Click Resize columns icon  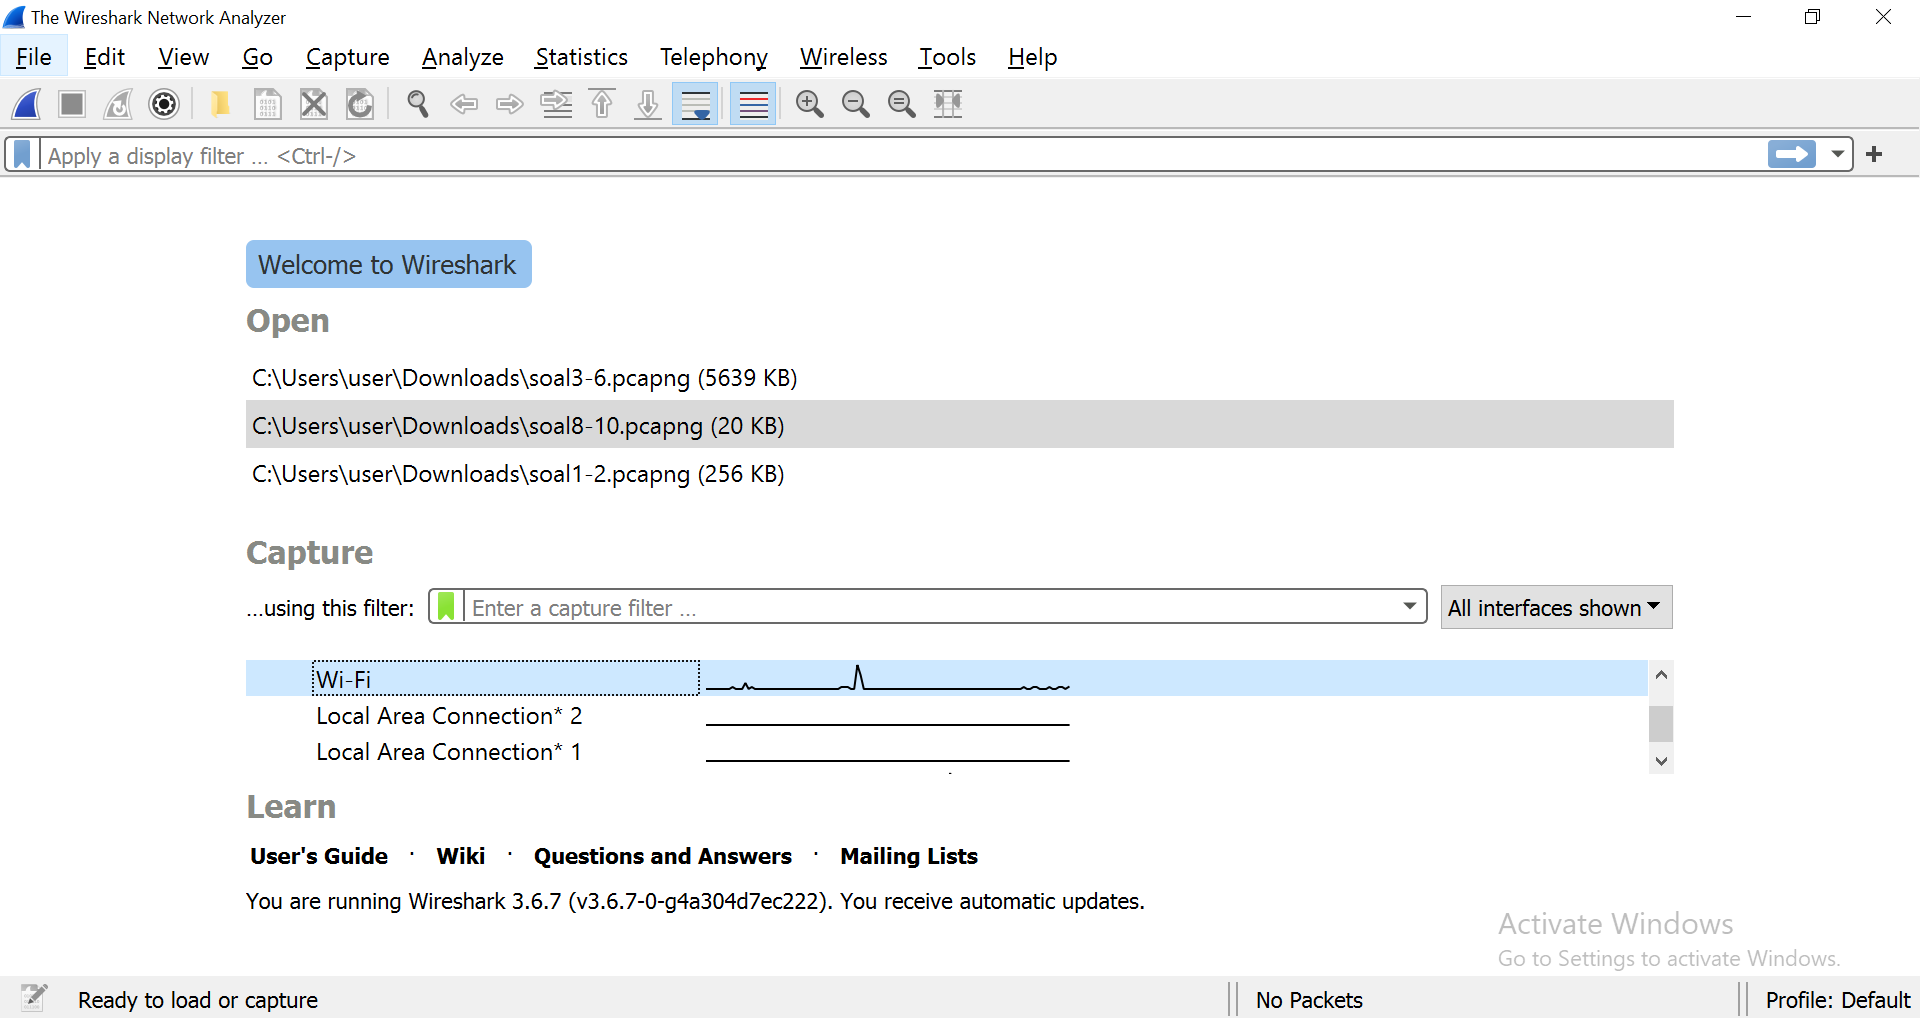click(x=948, y=104)
